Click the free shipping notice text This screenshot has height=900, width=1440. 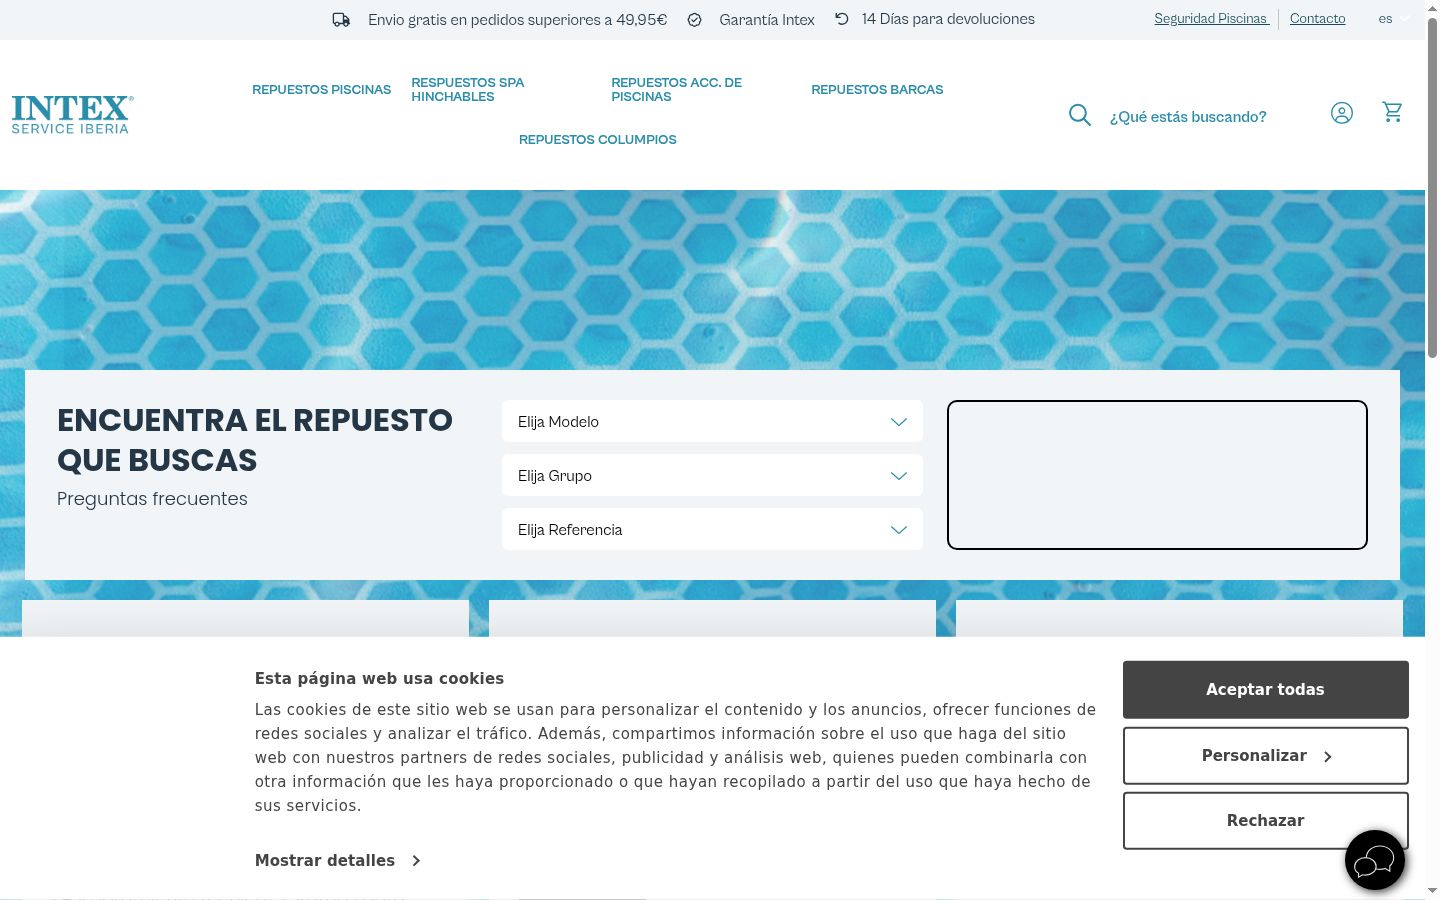click(517, 20)
